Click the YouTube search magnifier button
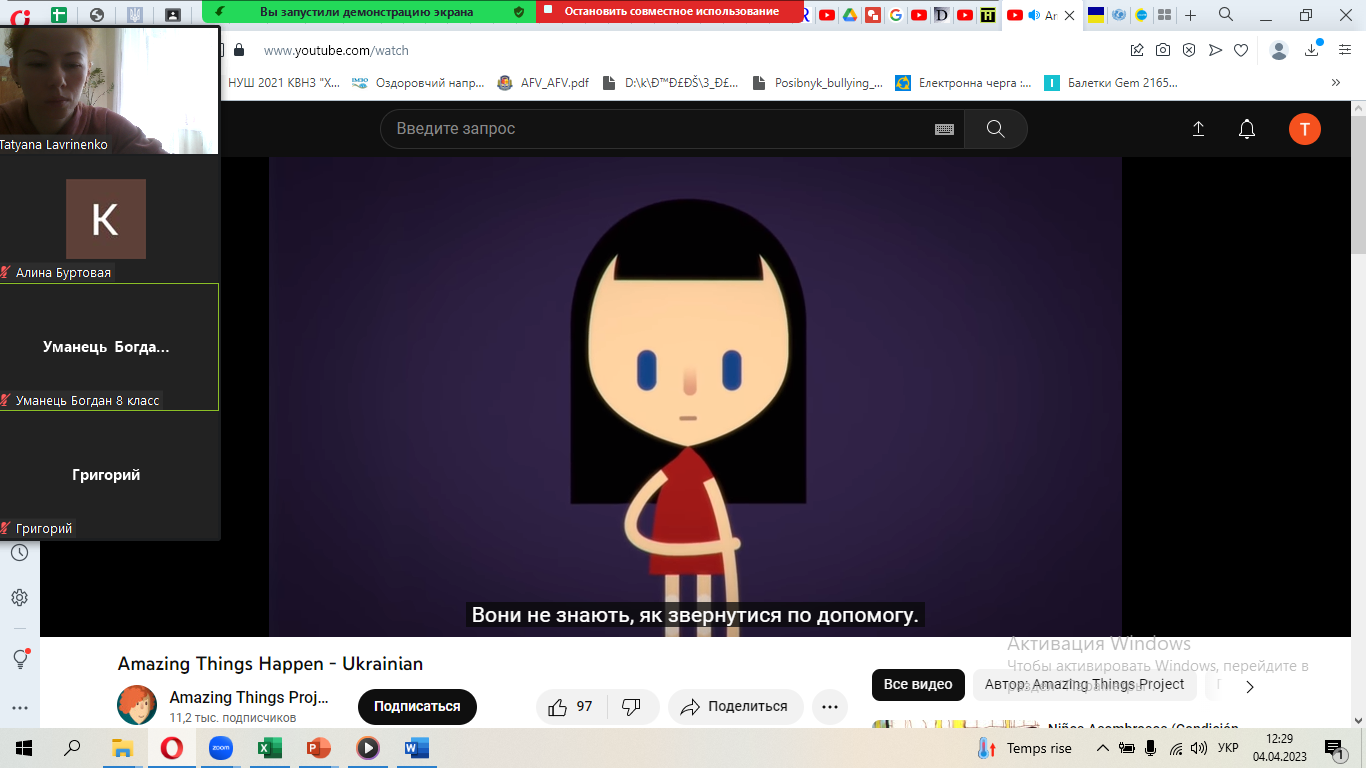Image resolution: width=1366 pixels, height=768 pixels. pyautogui.click(x=995, y=129)
